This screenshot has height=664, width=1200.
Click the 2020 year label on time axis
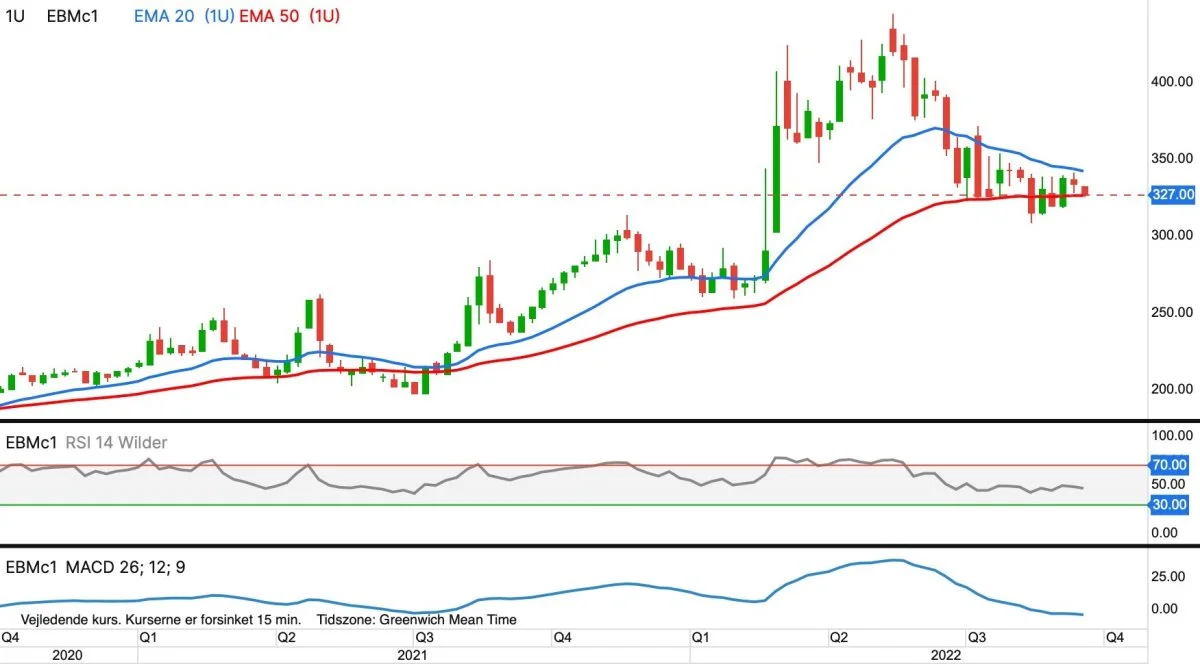coord(66,655)
